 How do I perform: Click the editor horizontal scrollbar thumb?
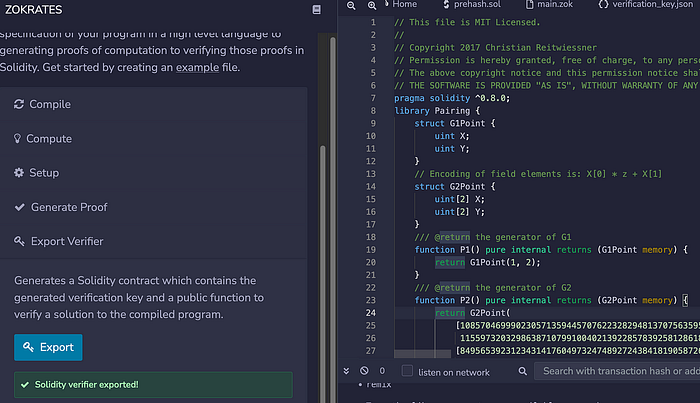[x=422, y=354]
